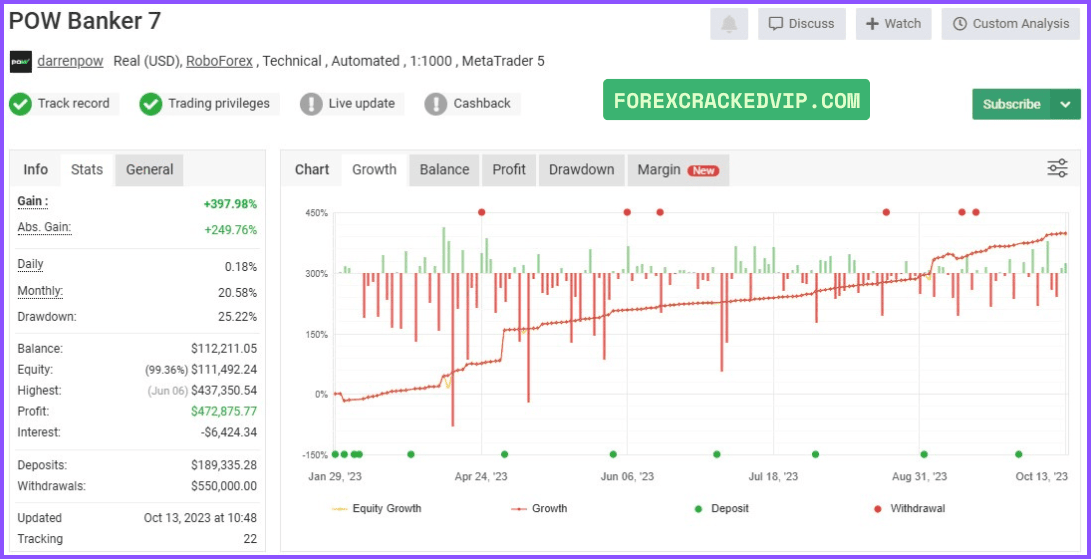This screenshot has width=1091, height=559.
Task: Click the Discuss button
Action: point(802,24)
